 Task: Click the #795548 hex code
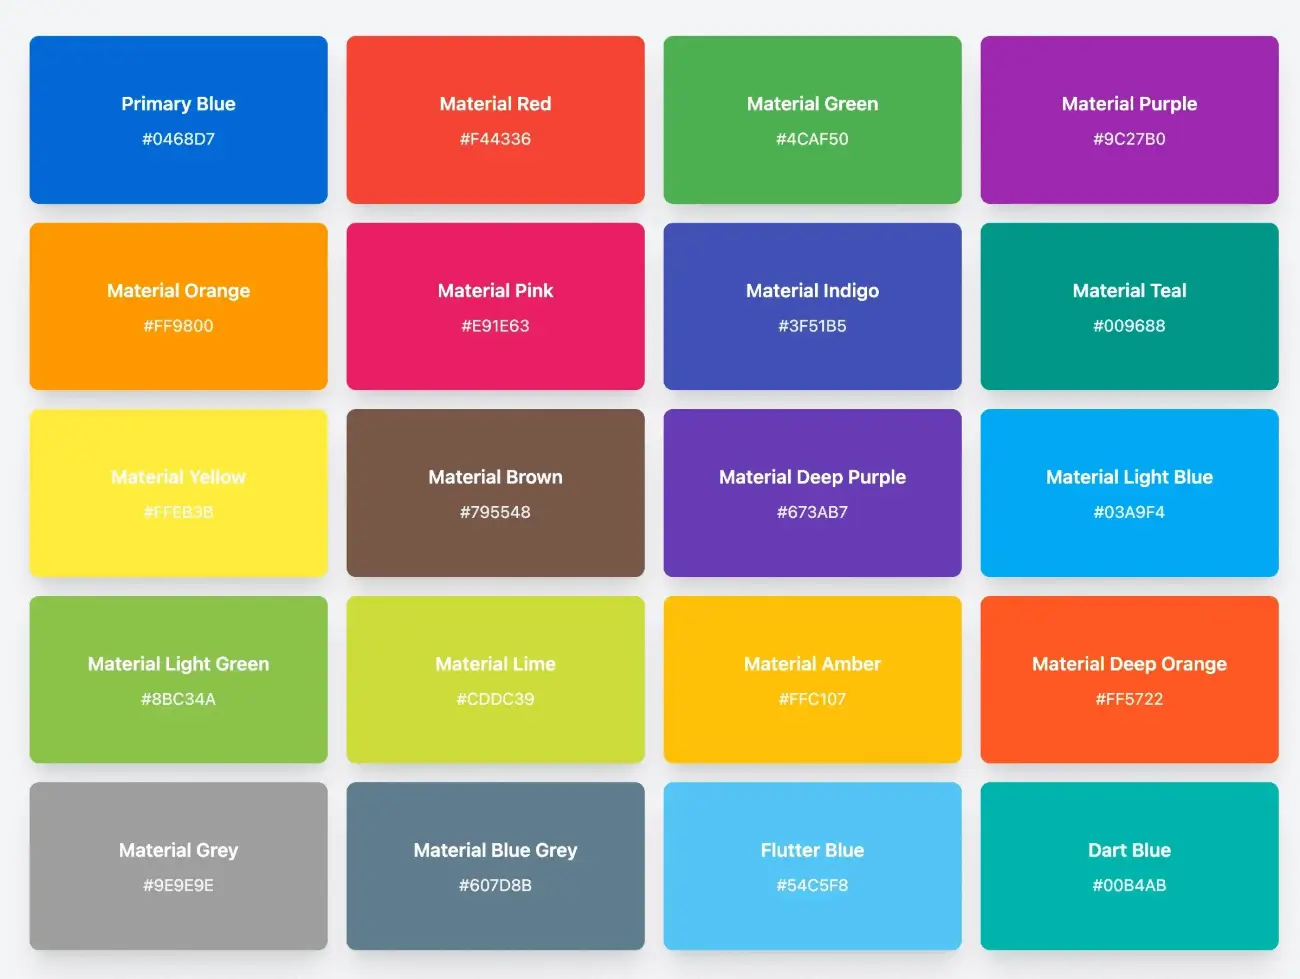pos(495,512)
